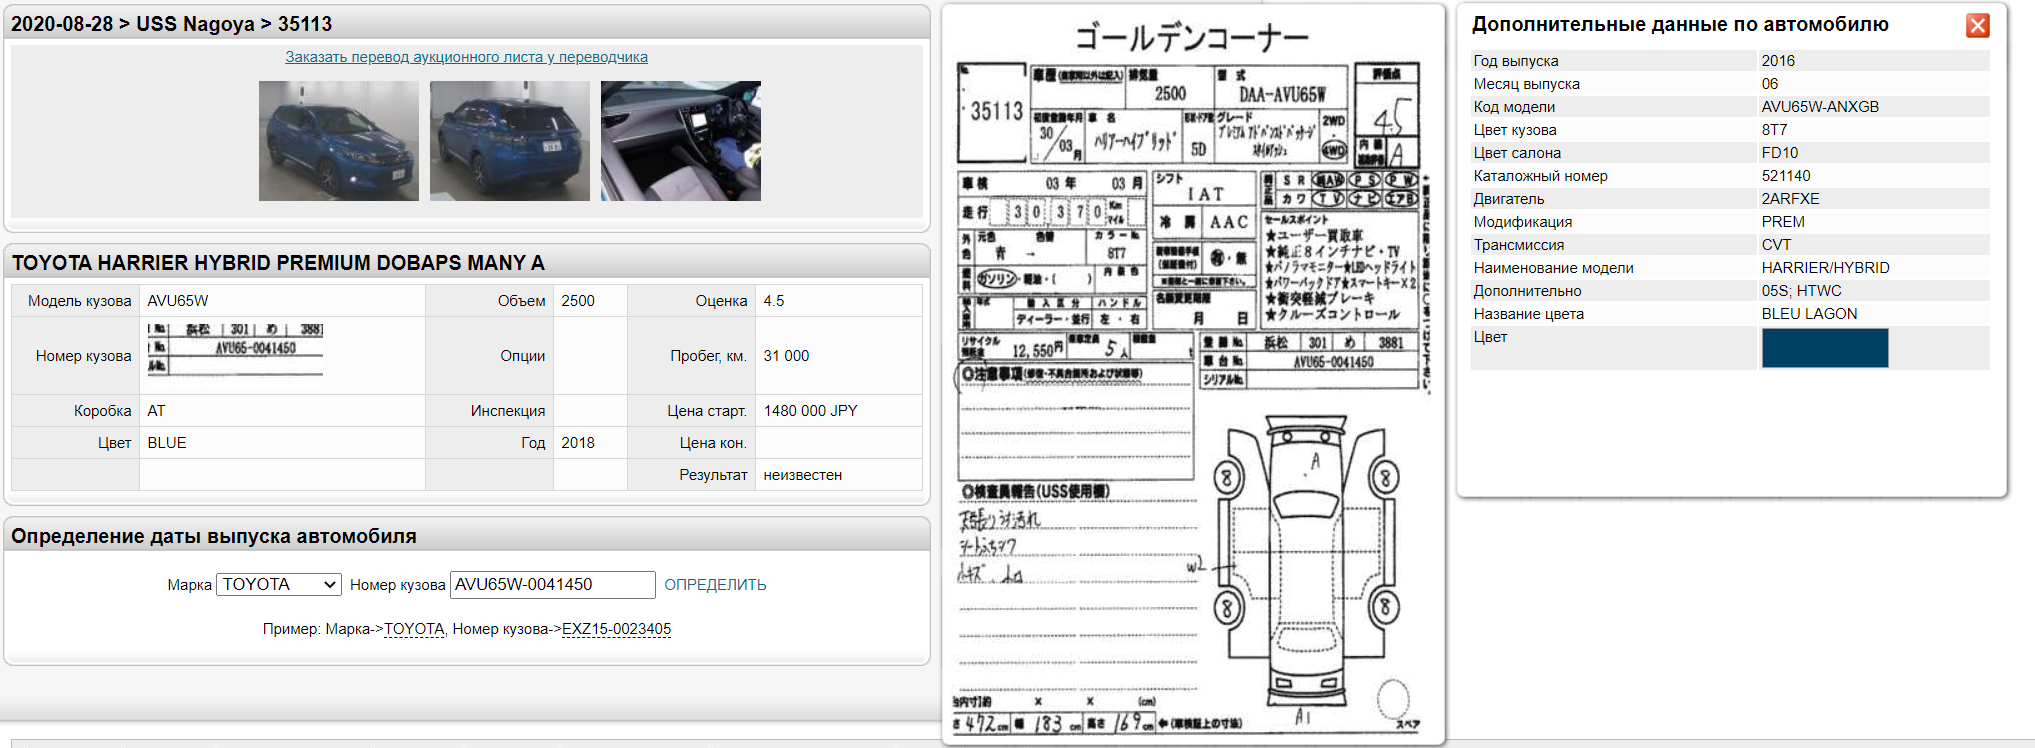Image resolution: width=2035 pixels, height=748 pixels.
Task: Open the front view car photo thumbnail
Action: (x=338, y=141)
